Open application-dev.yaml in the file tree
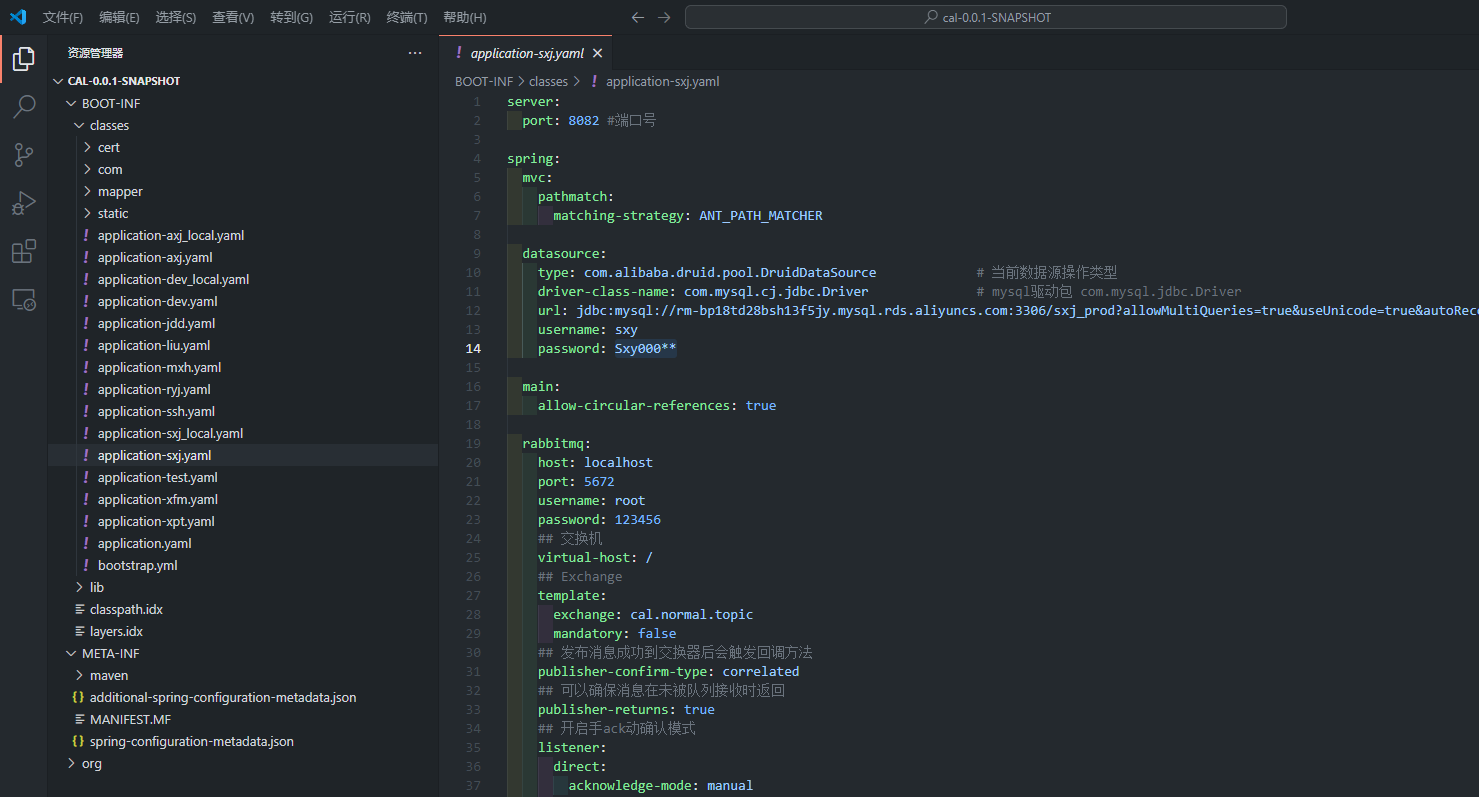 (157, 301)
